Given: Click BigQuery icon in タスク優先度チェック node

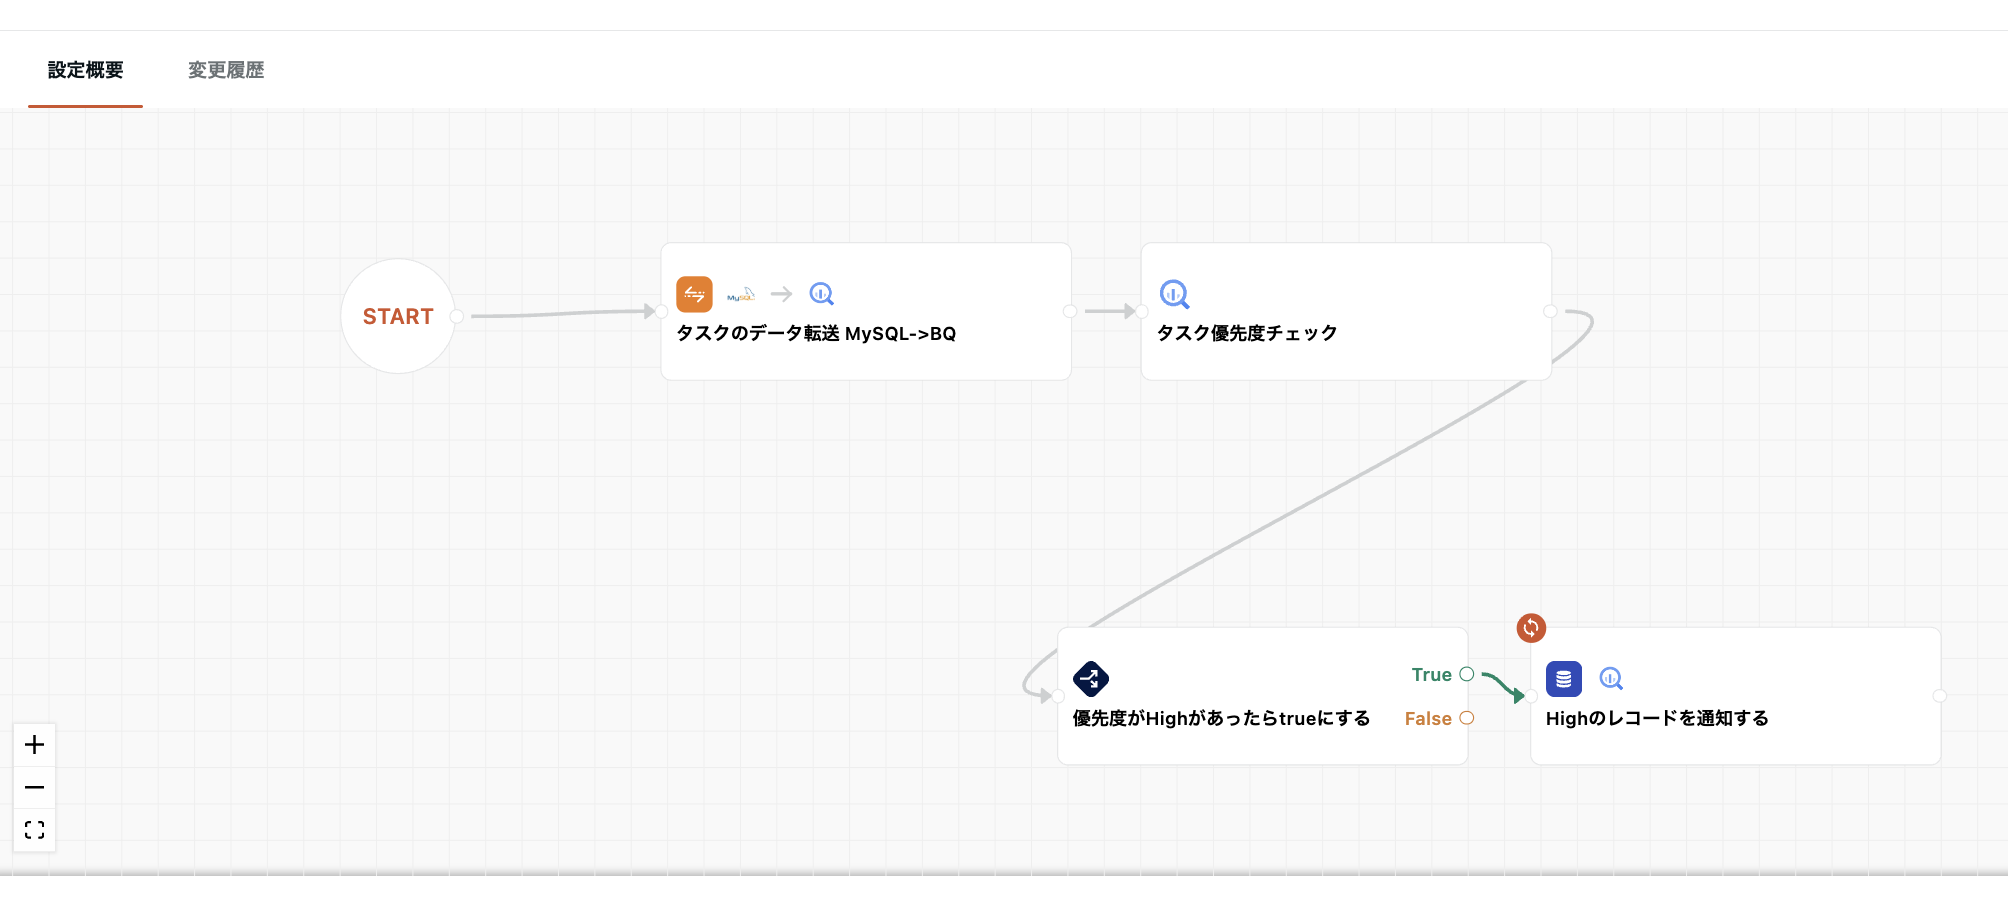Looking at the screenshot, I should coord(1174,294).
